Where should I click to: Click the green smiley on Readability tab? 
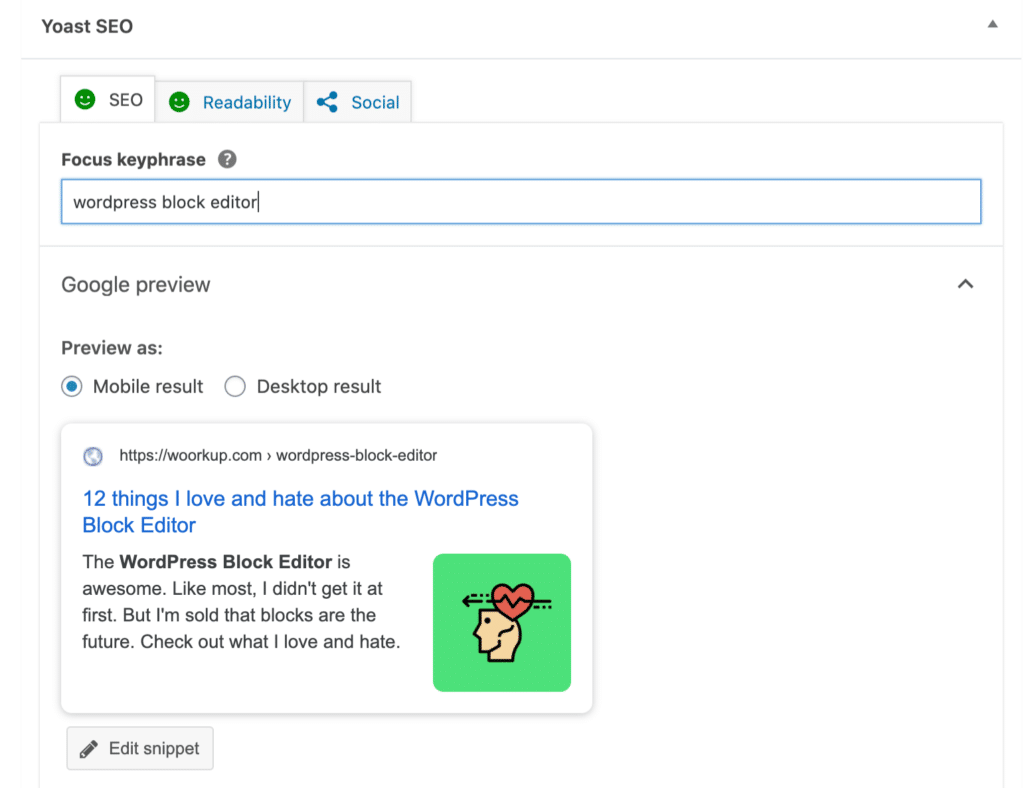179,102
